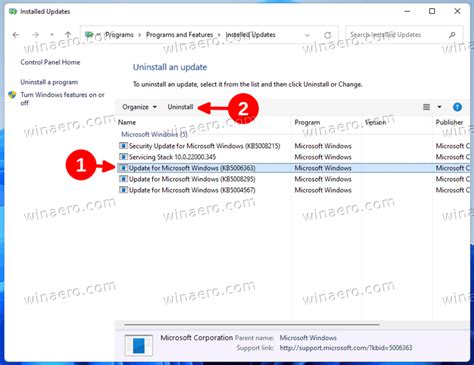Expand the view options dropdown arrow
This screenshot has height=365, width=474.
(x=439, y=107)
